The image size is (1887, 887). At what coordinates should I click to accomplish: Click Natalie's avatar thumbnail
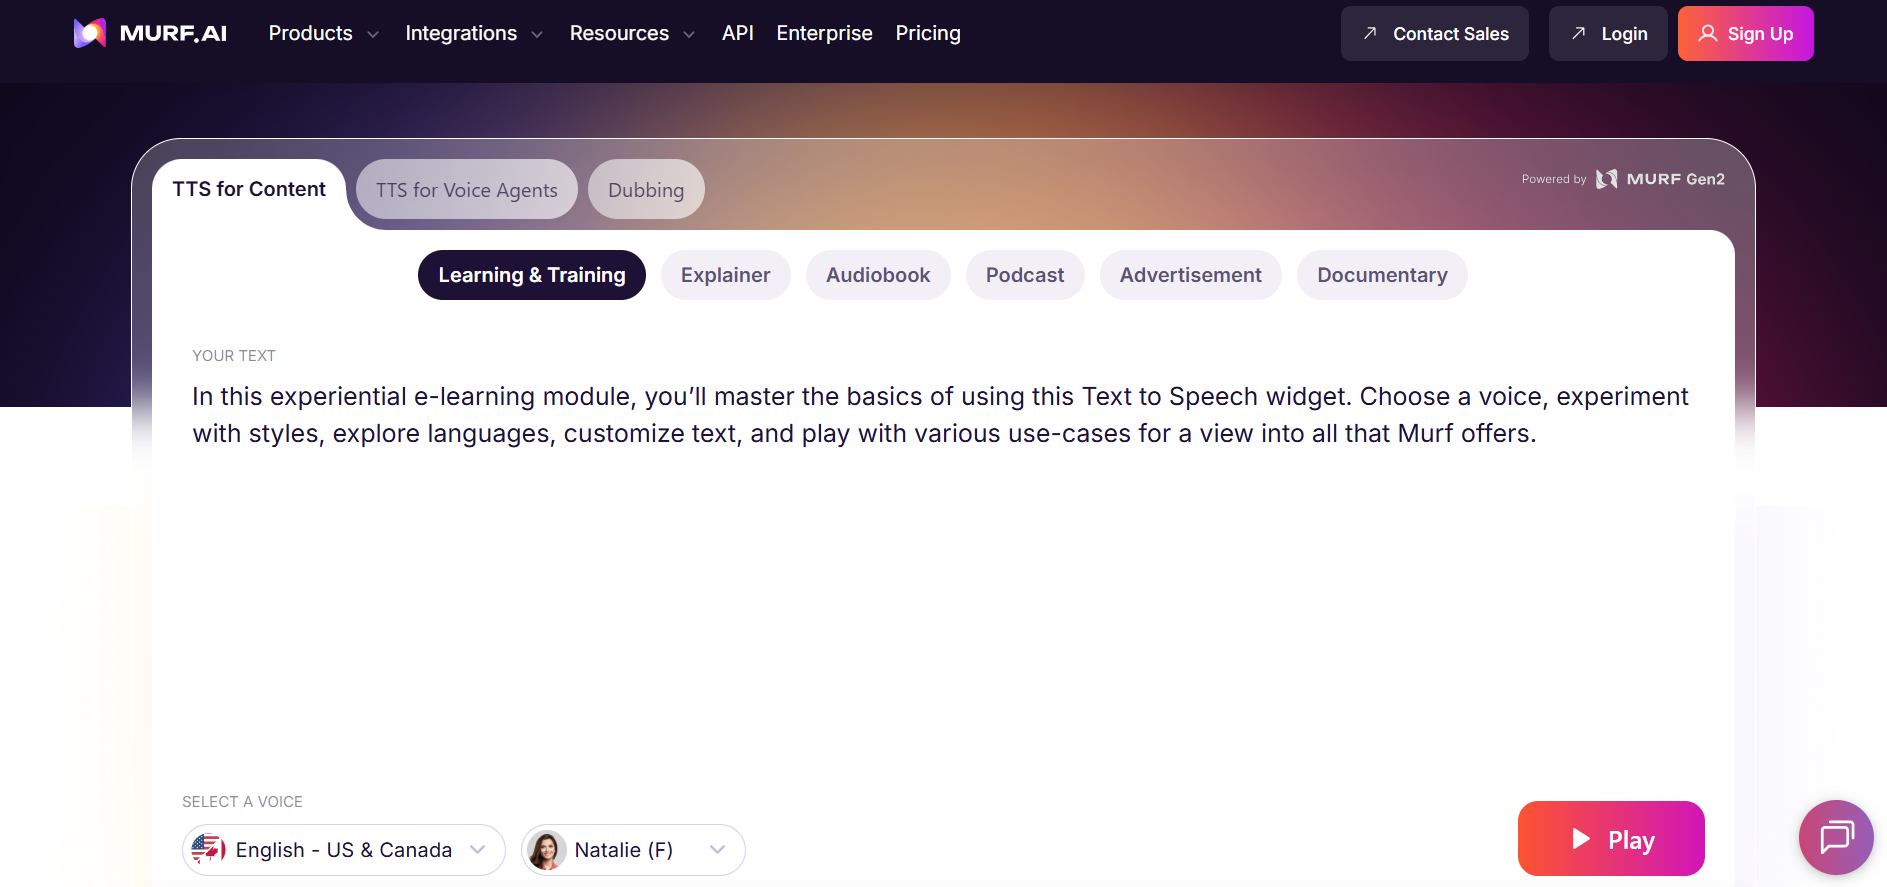tap(547, 850)
